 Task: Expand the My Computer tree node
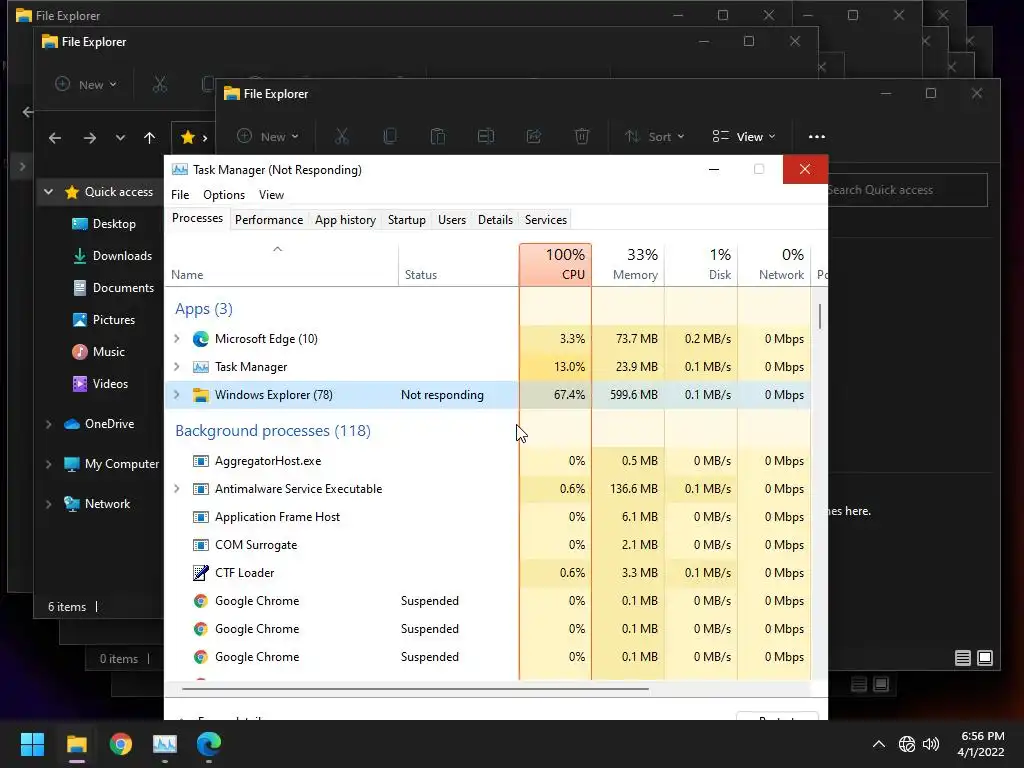[x=48, y=464]
